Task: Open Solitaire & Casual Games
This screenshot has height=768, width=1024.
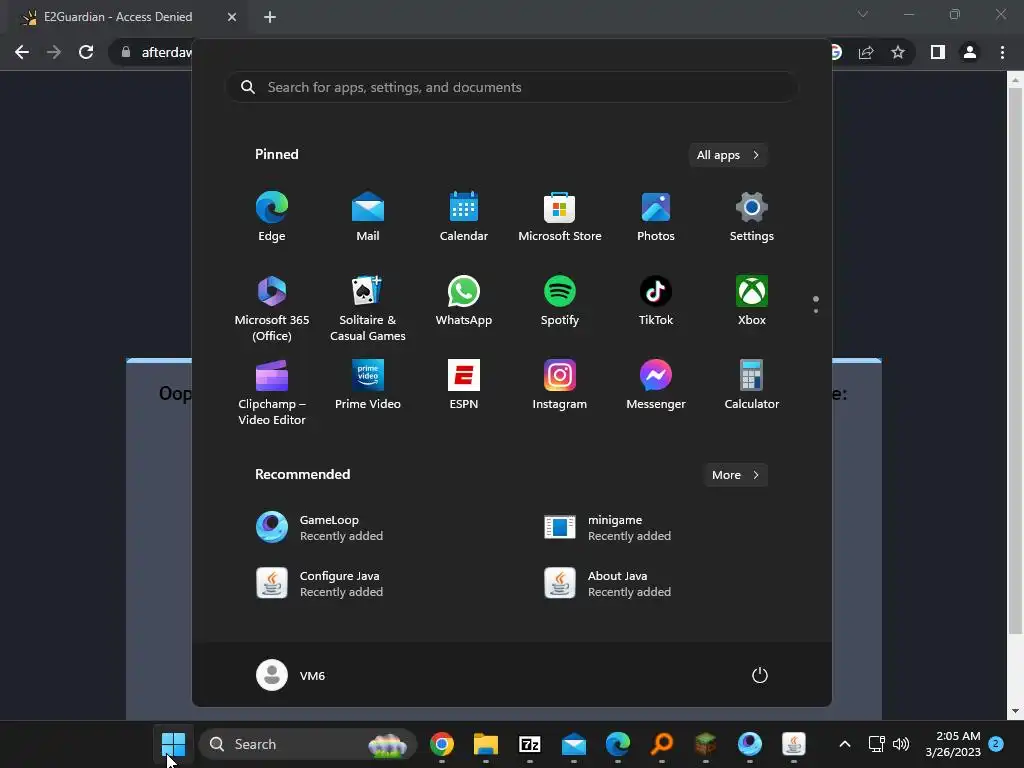Action: (368, 309)
